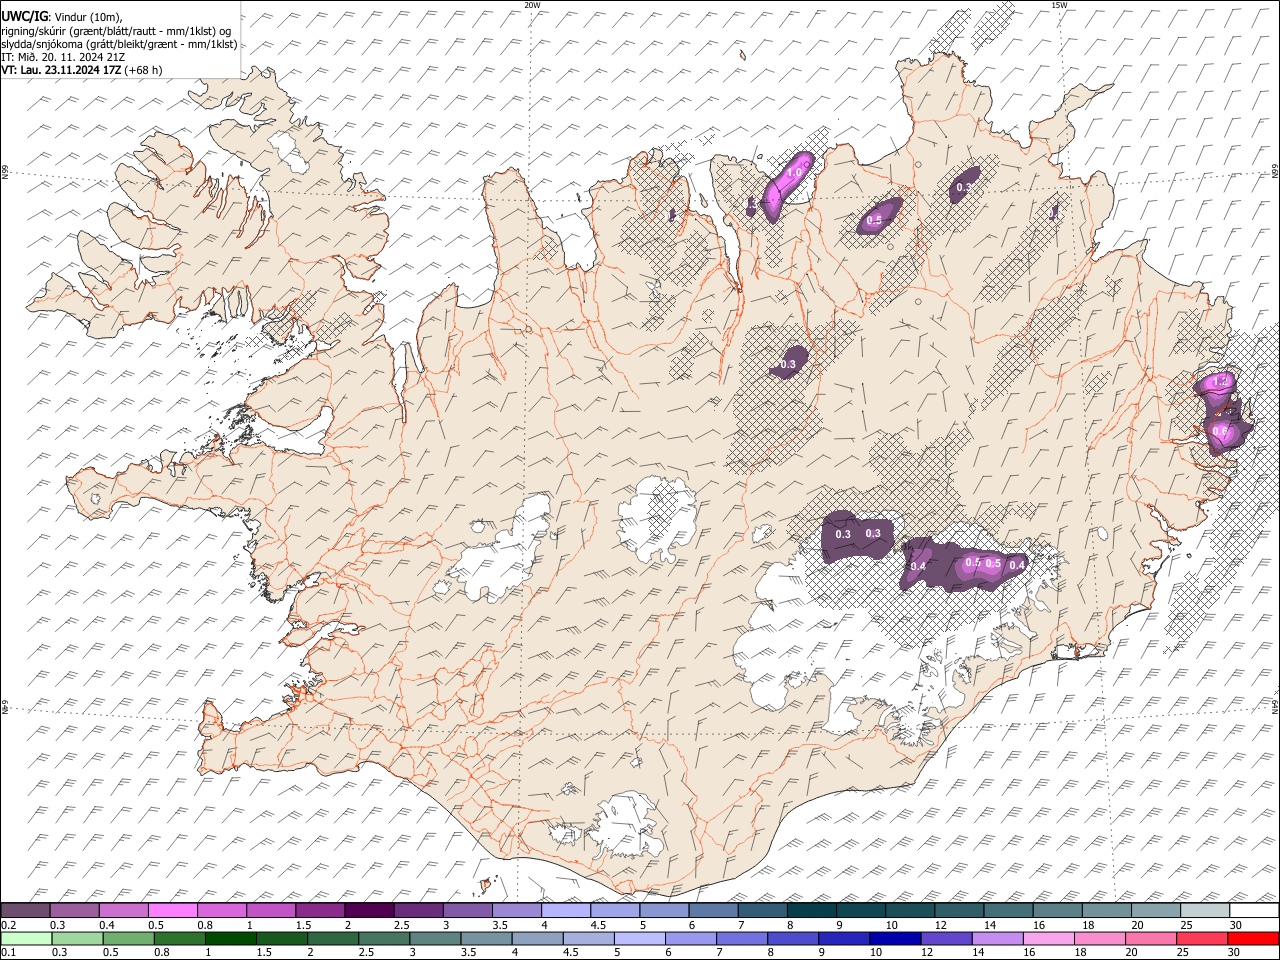Screen dimensions: 1280x960
Task: Click the white 30 swatch in snow legend
Action: tap(1254, 910)
